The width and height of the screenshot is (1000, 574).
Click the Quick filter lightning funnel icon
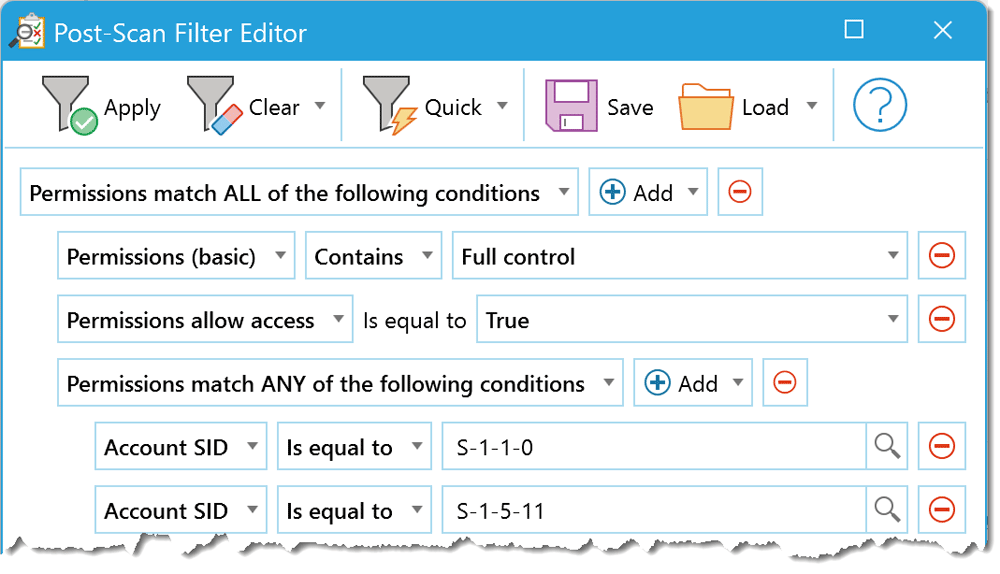tap(390, 105)
